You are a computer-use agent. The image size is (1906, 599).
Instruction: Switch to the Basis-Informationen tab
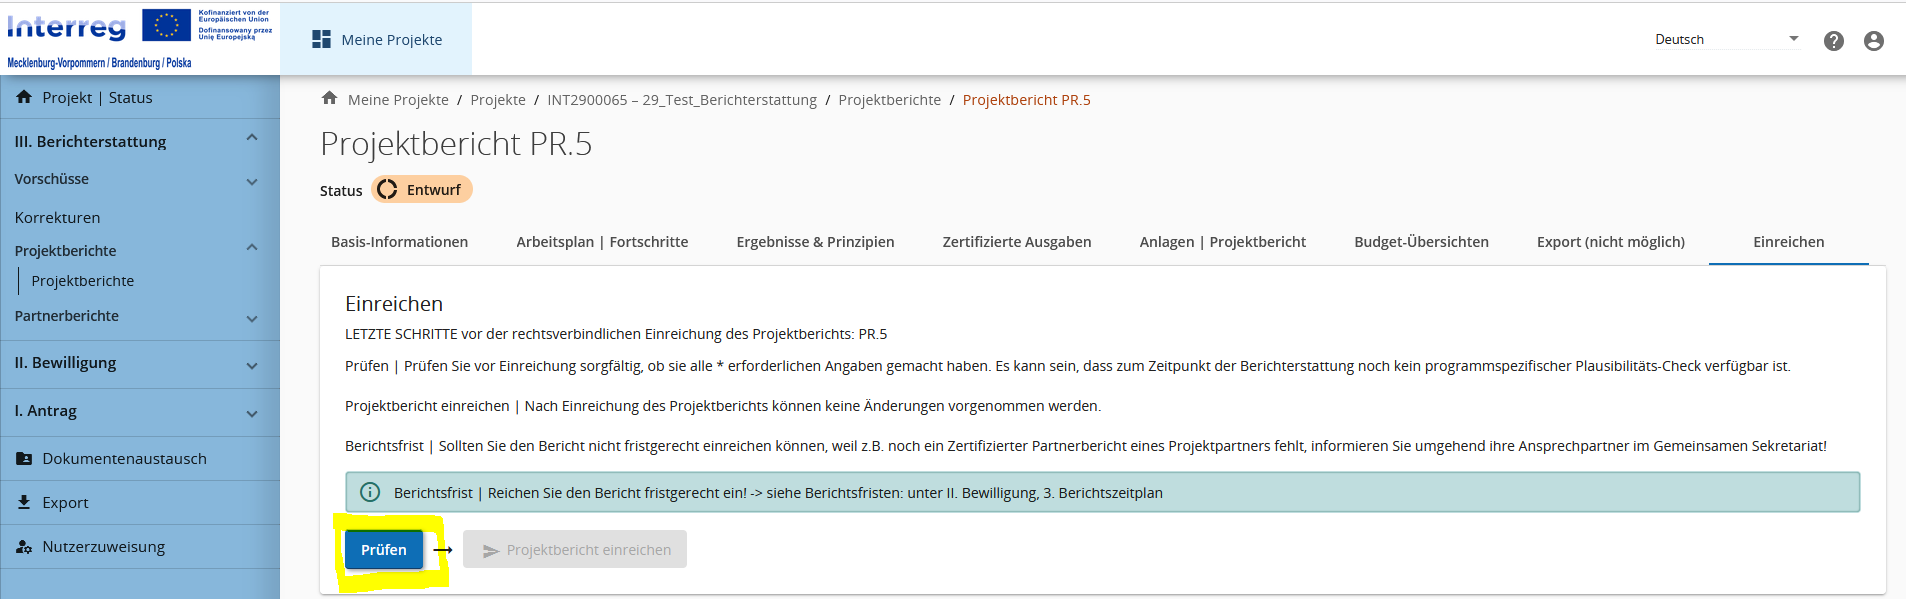(x=399, y=242)
